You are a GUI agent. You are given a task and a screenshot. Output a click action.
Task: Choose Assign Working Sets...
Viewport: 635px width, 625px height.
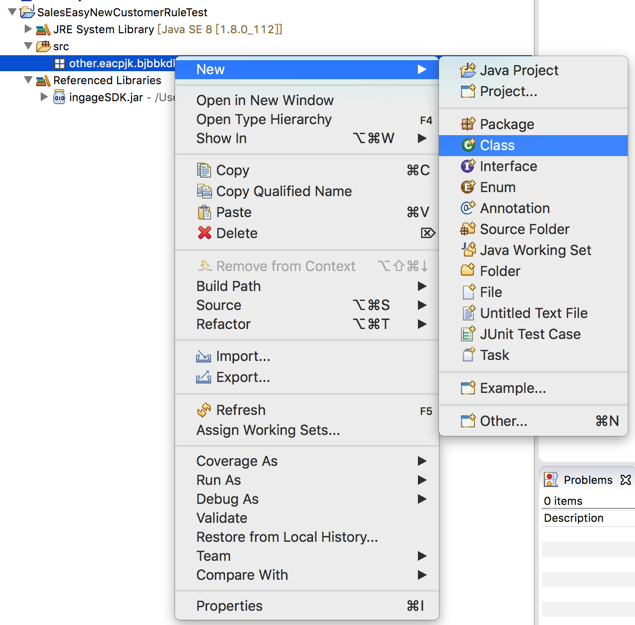pos(307,430)
